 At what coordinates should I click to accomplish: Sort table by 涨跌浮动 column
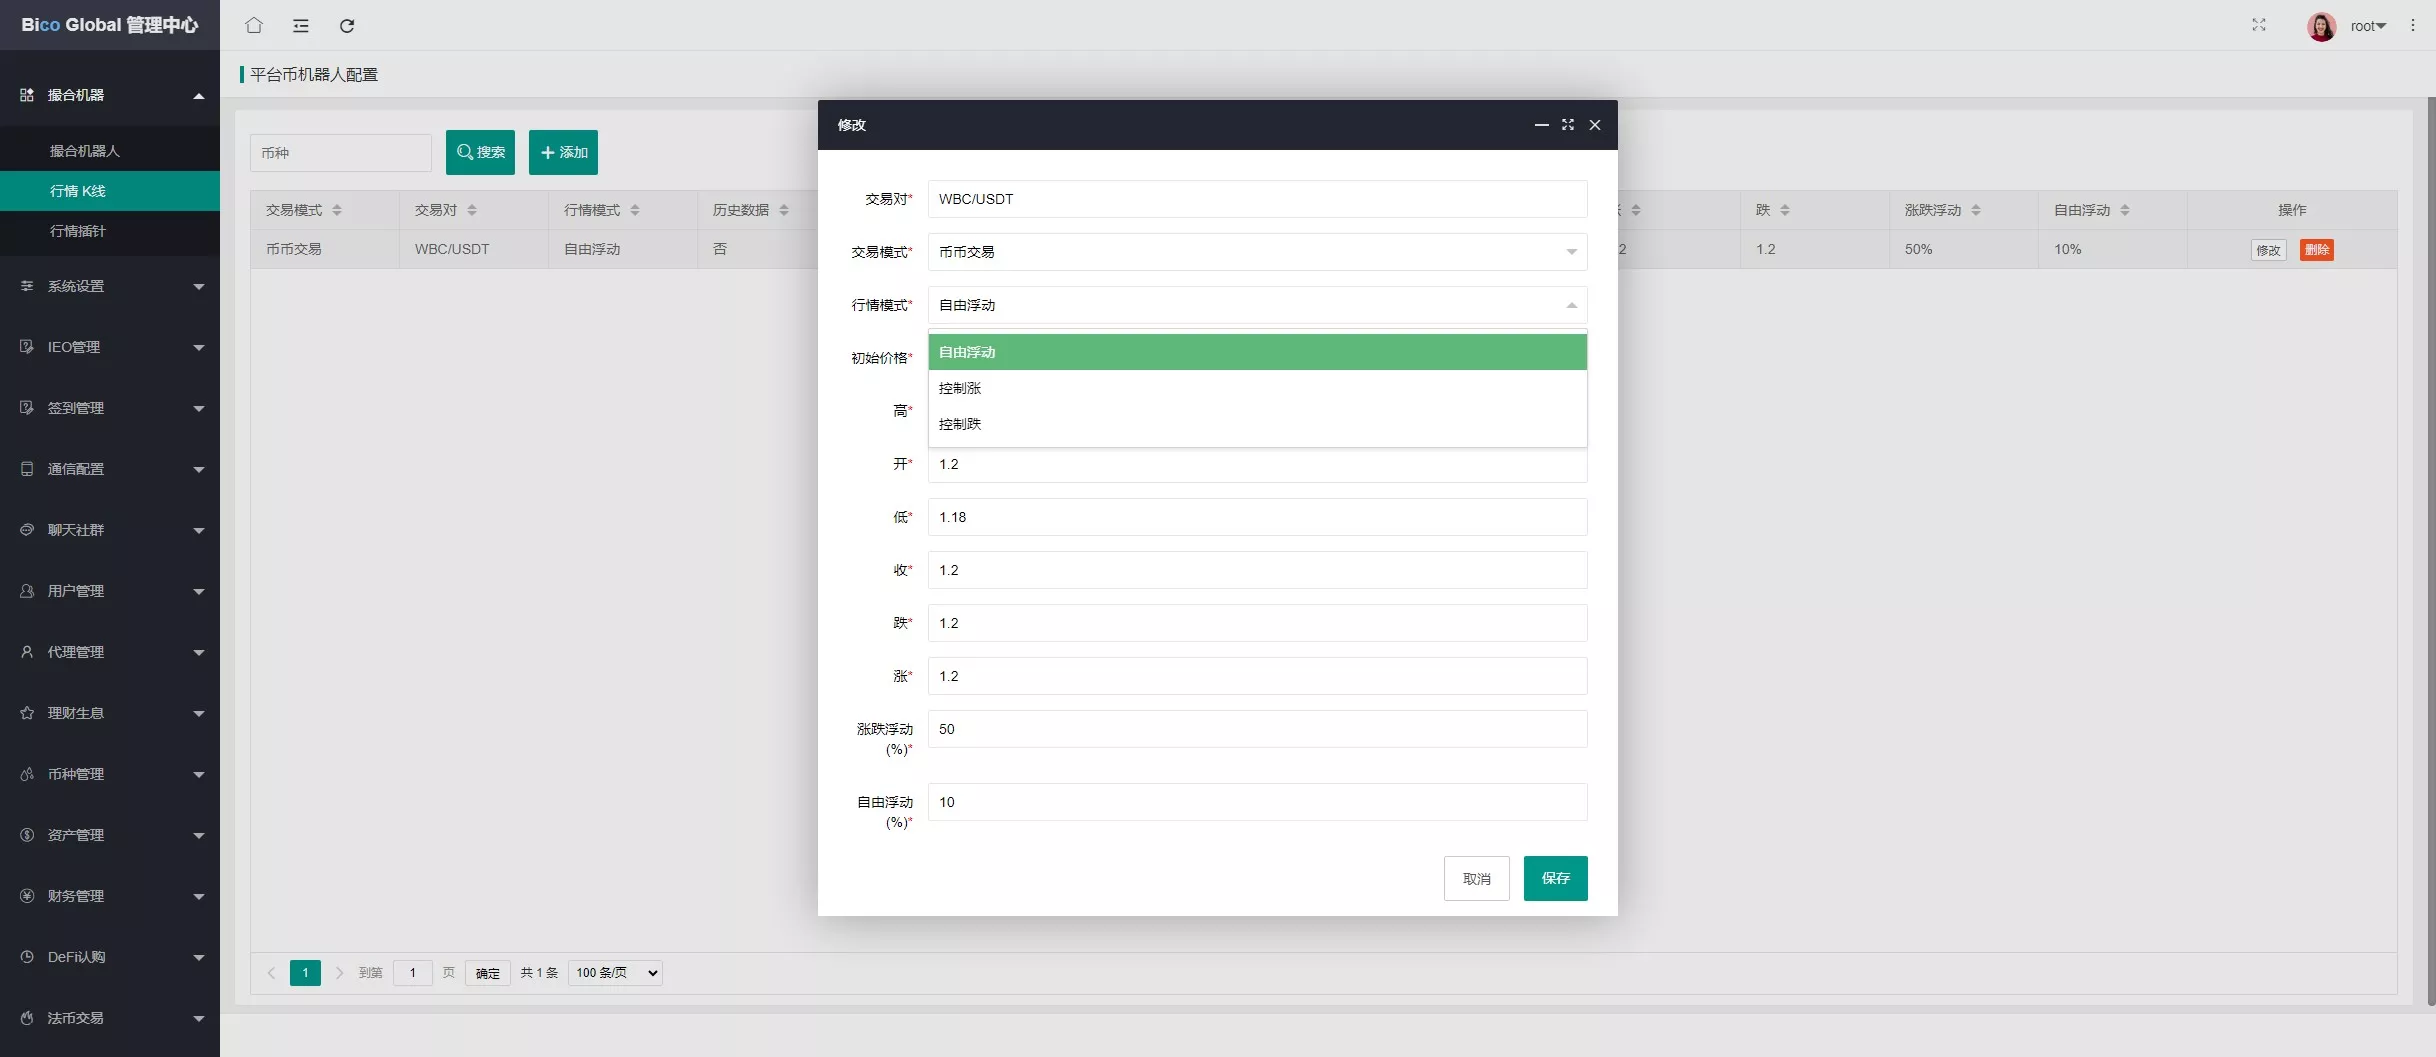coord(1976,210)
